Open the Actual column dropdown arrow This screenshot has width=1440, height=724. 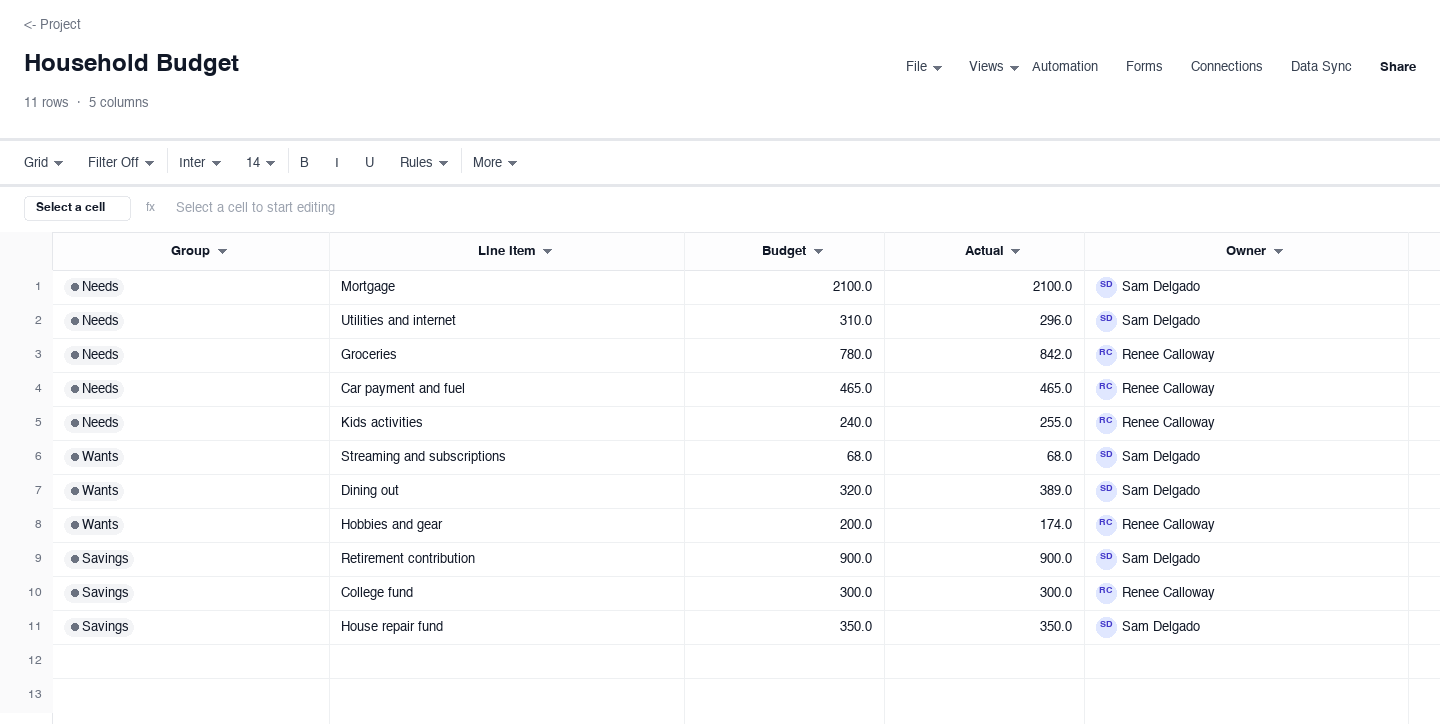point(1015,252)
